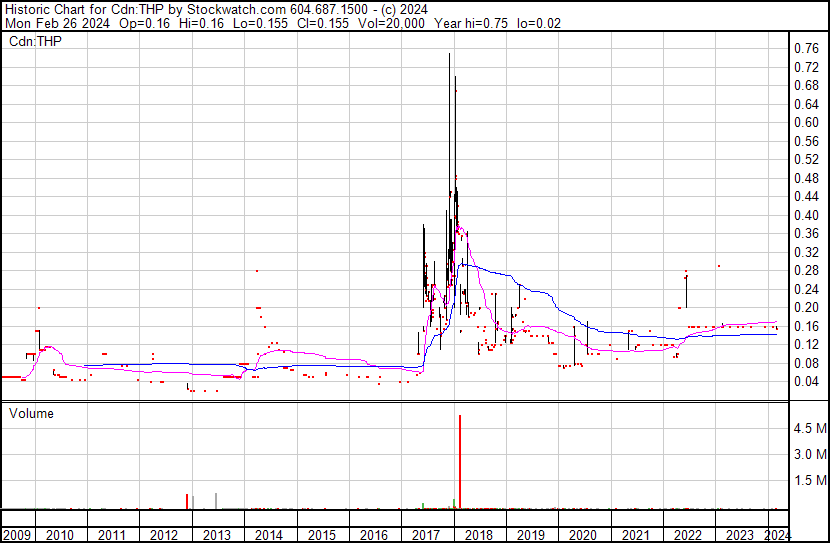Click the 0.28 price axis label
The height and width of the screenshot is (543, 830).
coord(806,271)
